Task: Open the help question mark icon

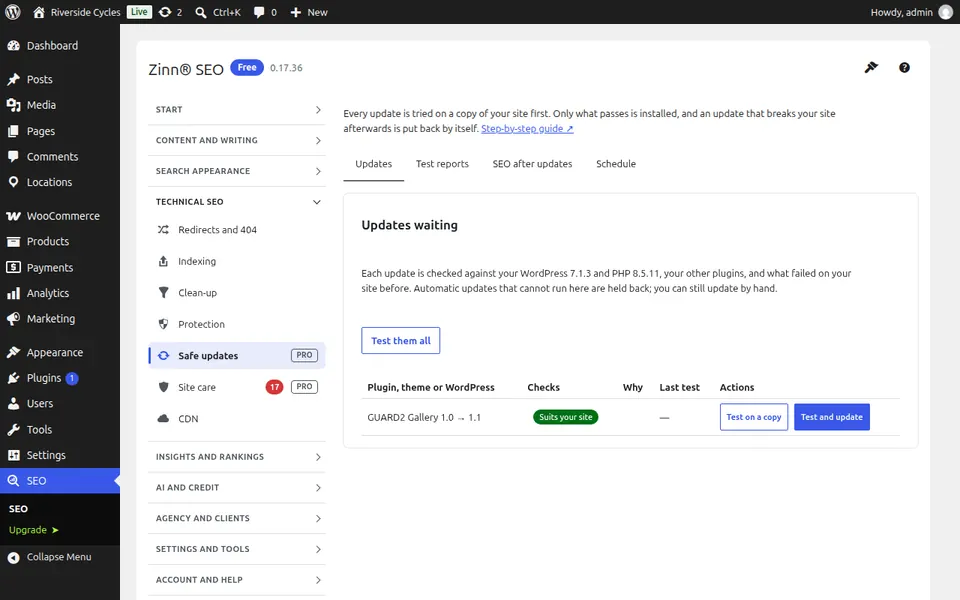Action: 904,68
